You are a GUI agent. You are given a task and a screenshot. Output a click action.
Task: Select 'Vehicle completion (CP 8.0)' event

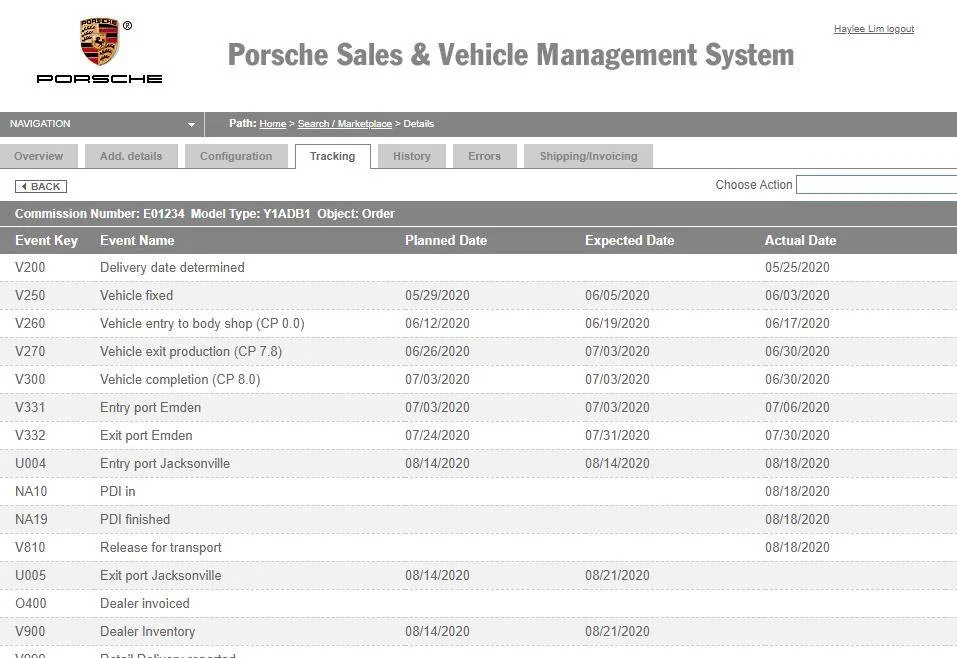coord(180,380)
